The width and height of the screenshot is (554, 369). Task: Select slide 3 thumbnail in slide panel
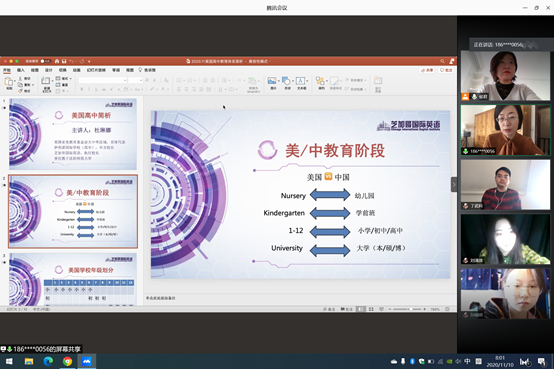pos(73,279)
